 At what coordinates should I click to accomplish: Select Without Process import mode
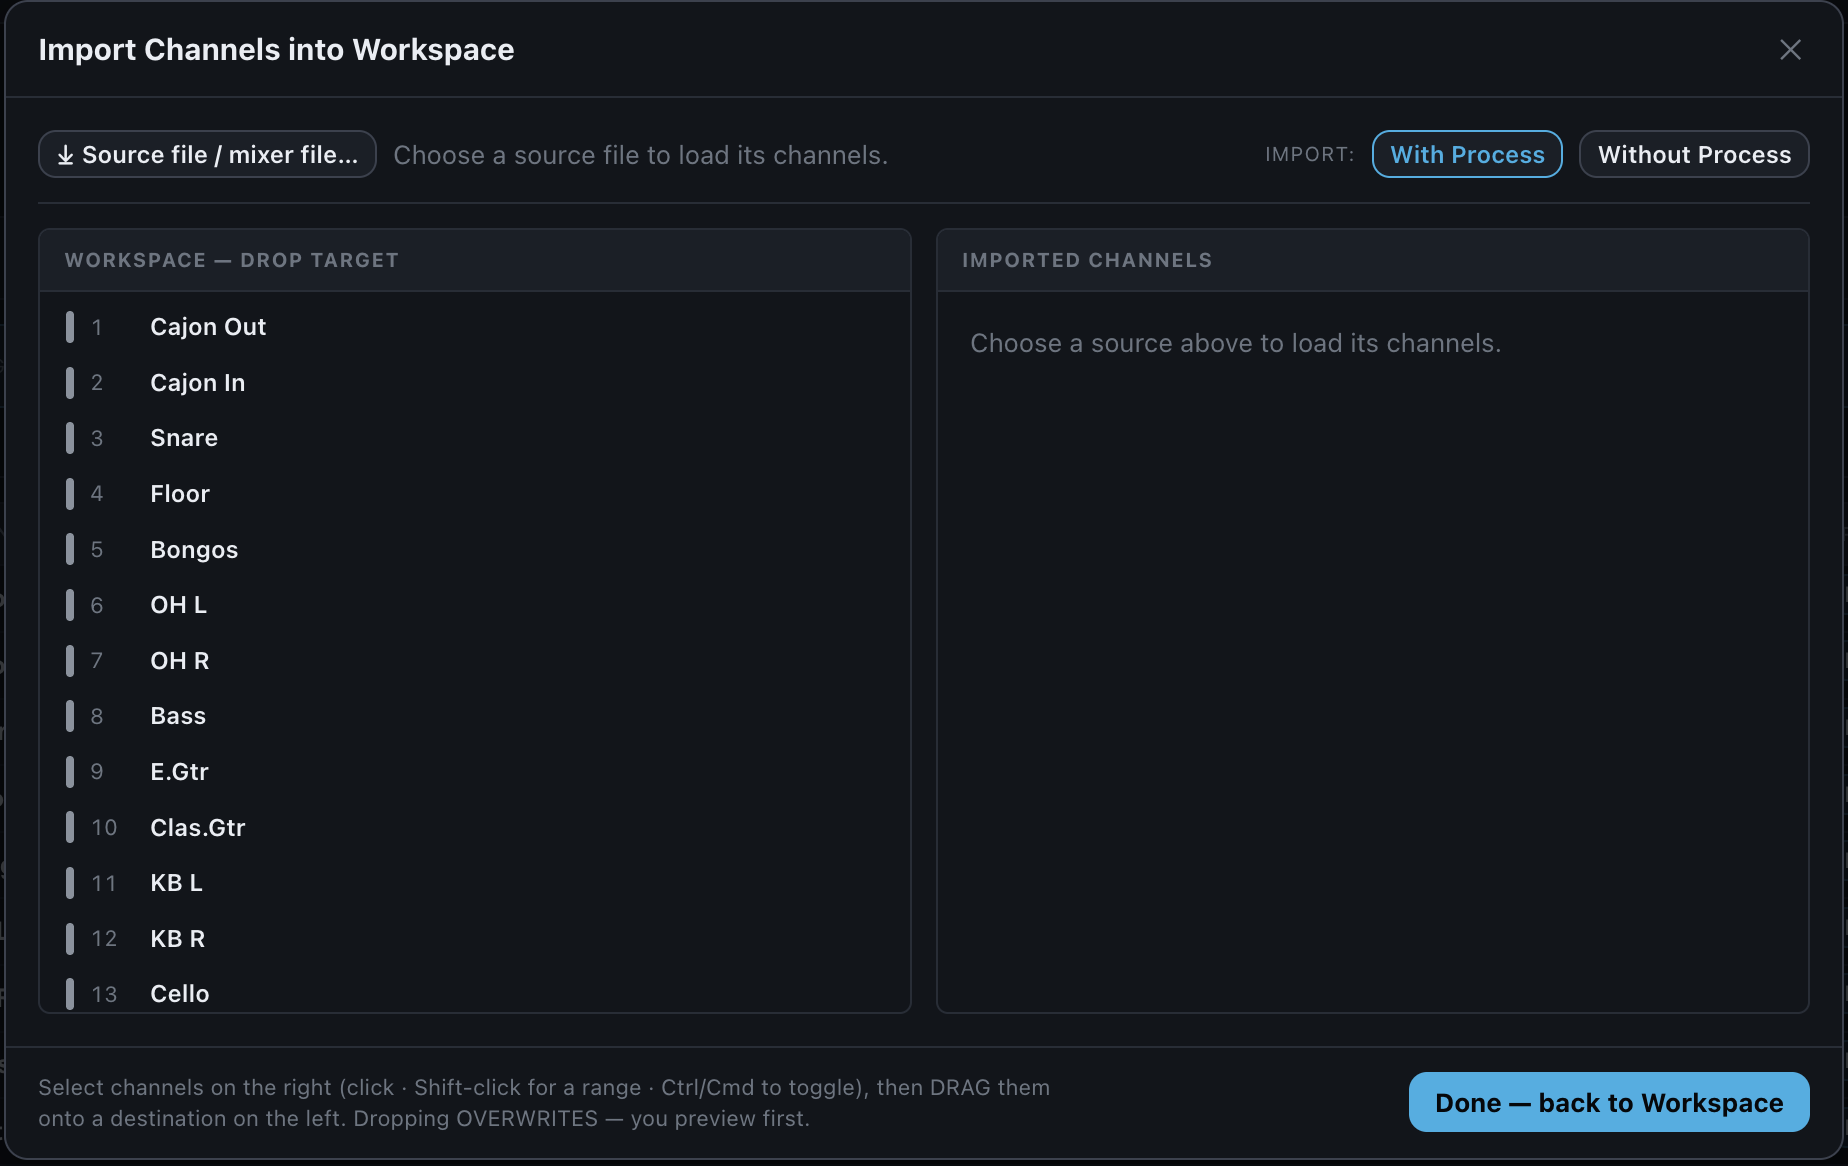1694,155
